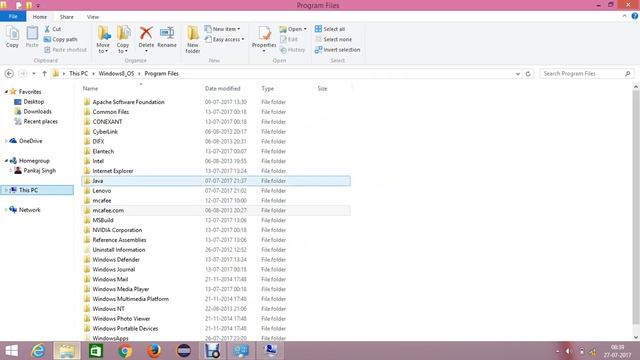Viewport: 640px width, 360px height.
Task: Select the Windows Media Player folder
Action: click(x=216, y=289)
